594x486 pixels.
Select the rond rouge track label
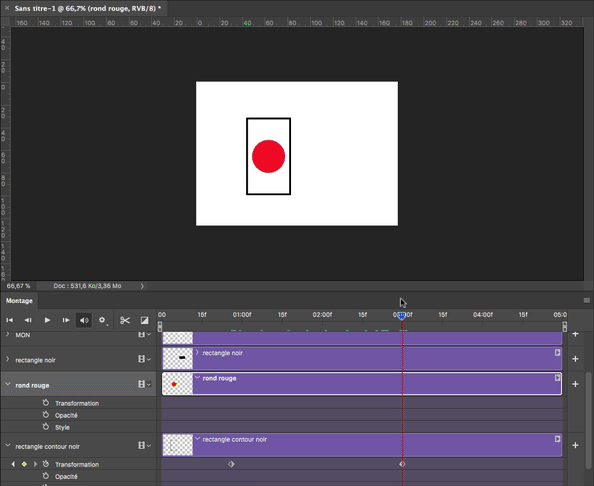(32, 385)
